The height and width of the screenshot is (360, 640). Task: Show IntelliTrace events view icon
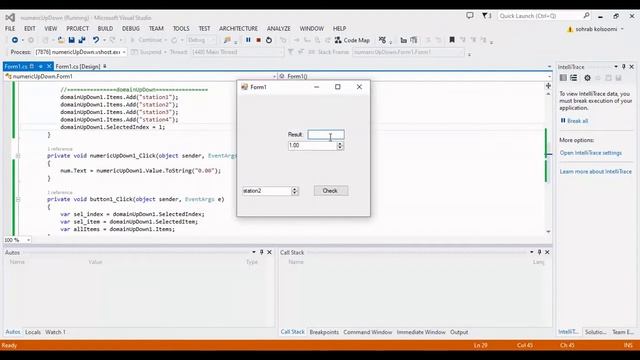click(563, 78)
